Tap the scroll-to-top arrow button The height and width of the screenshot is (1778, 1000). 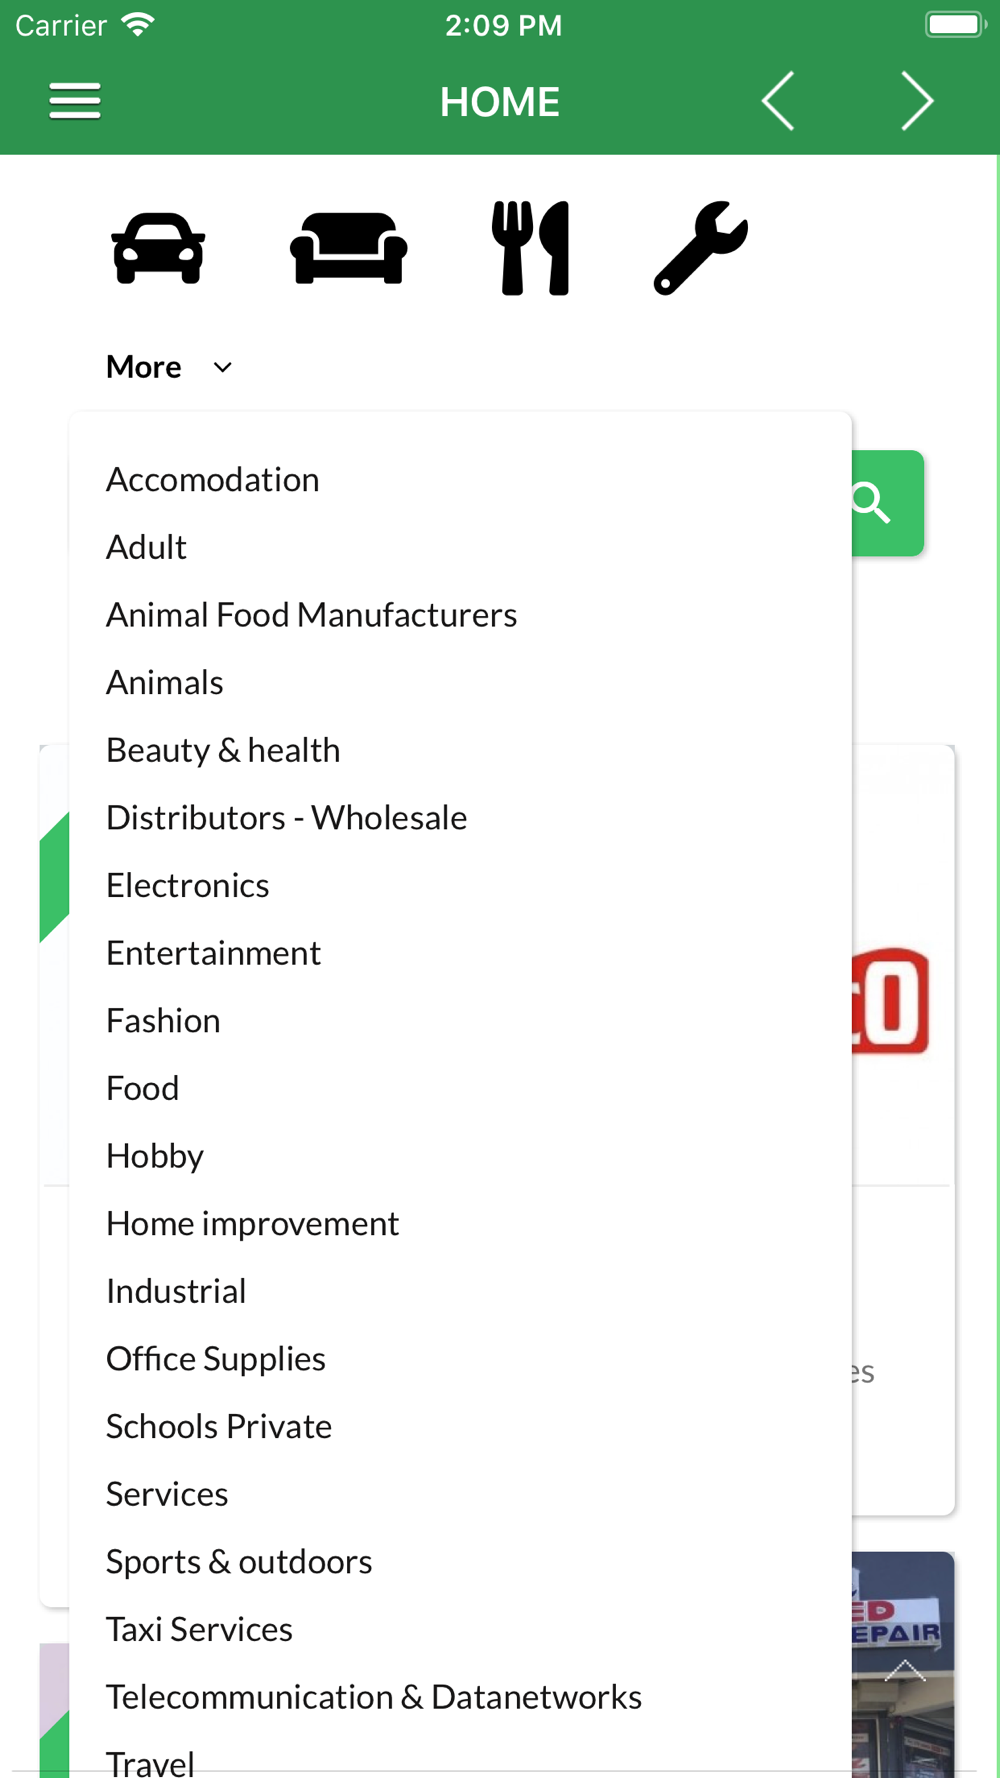point(905,1670)
